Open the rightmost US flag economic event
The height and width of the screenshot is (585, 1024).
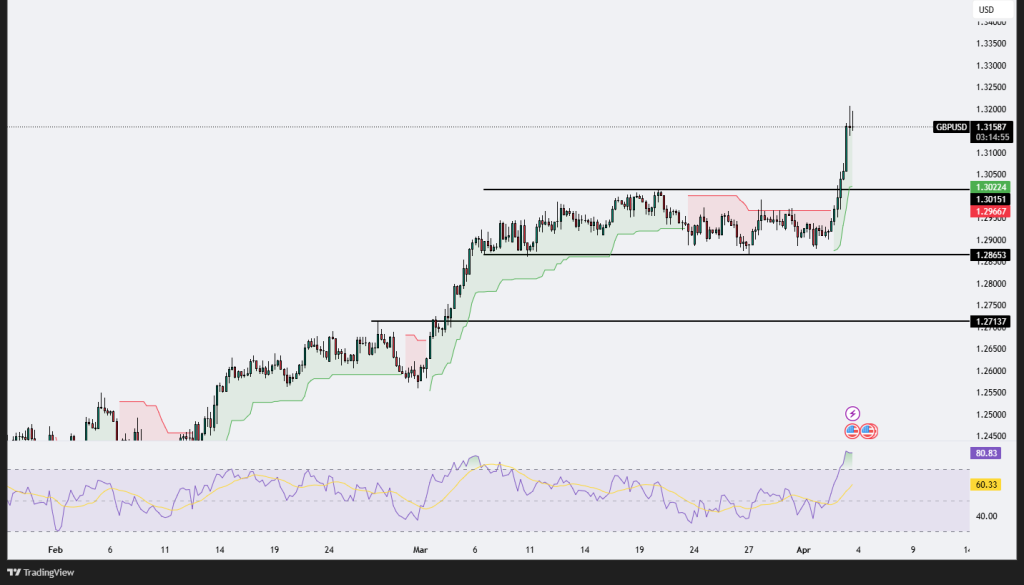(x=869, y=431)
